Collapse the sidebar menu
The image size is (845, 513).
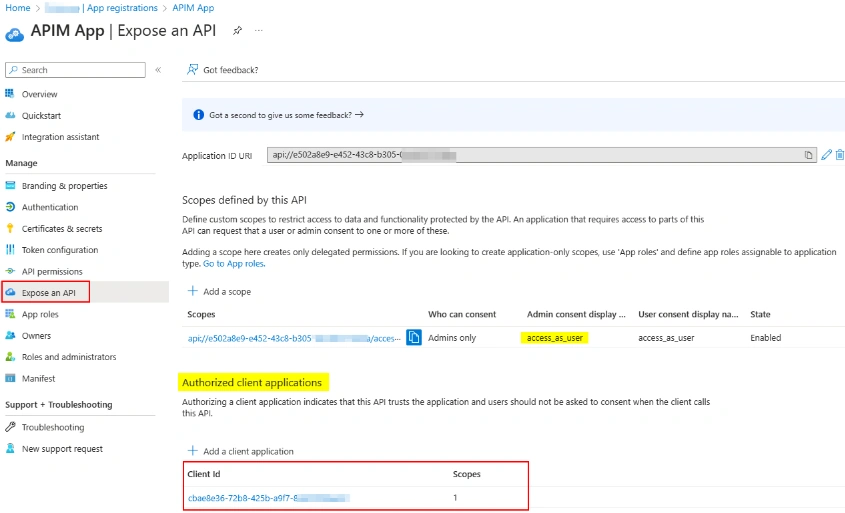158,70
